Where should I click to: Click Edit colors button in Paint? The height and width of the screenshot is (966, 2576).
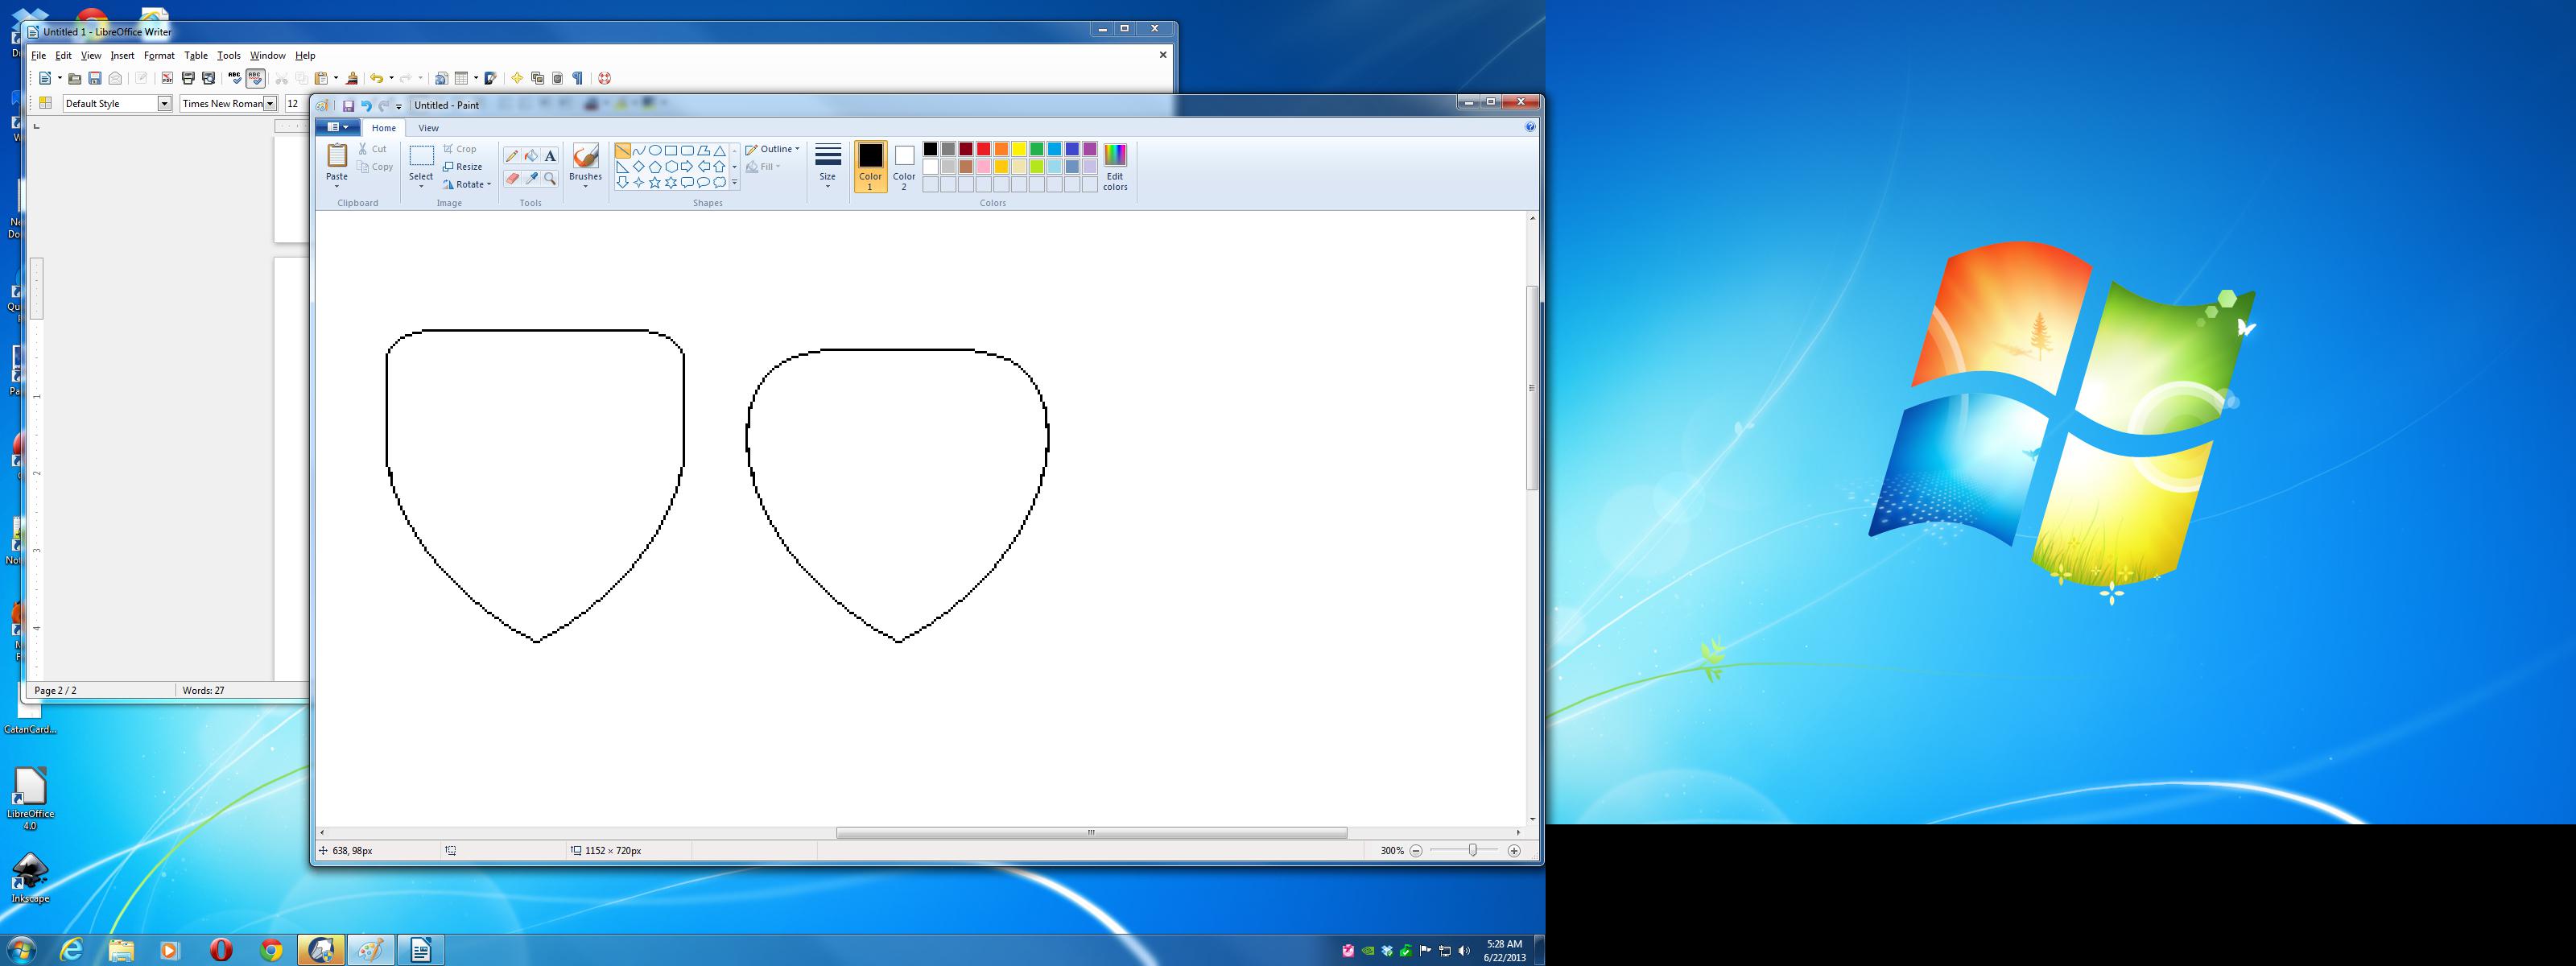[x=1115, y=166]
